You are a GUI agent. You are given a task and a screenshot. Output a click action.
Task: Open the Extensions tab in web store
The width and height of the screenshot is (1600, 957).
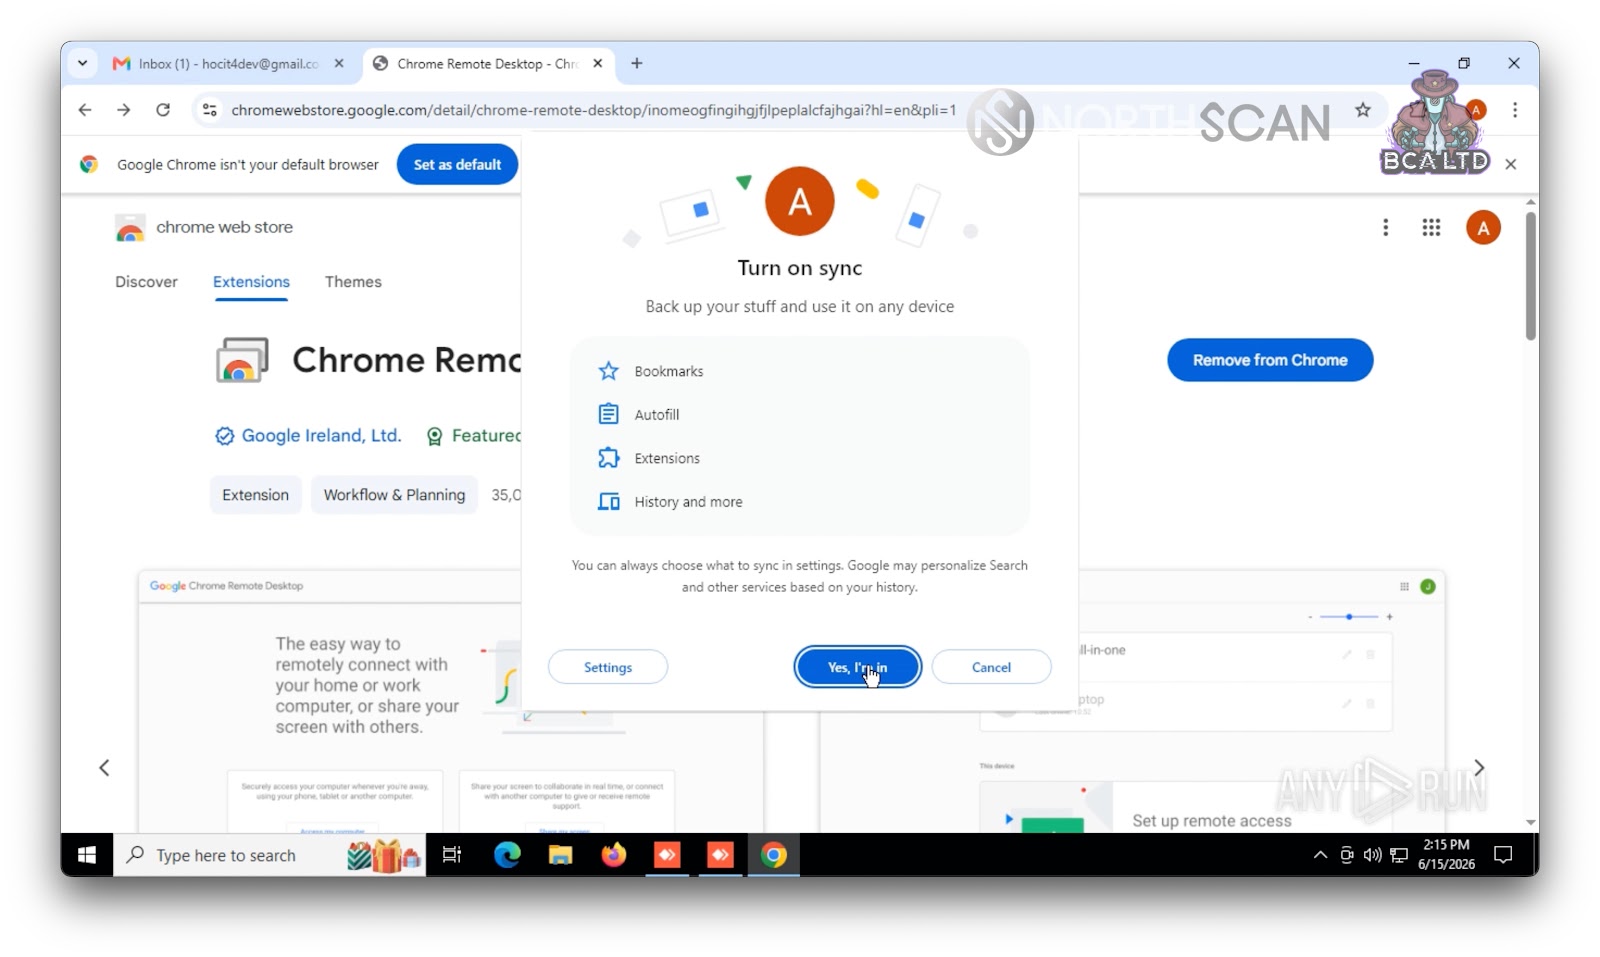251,282
